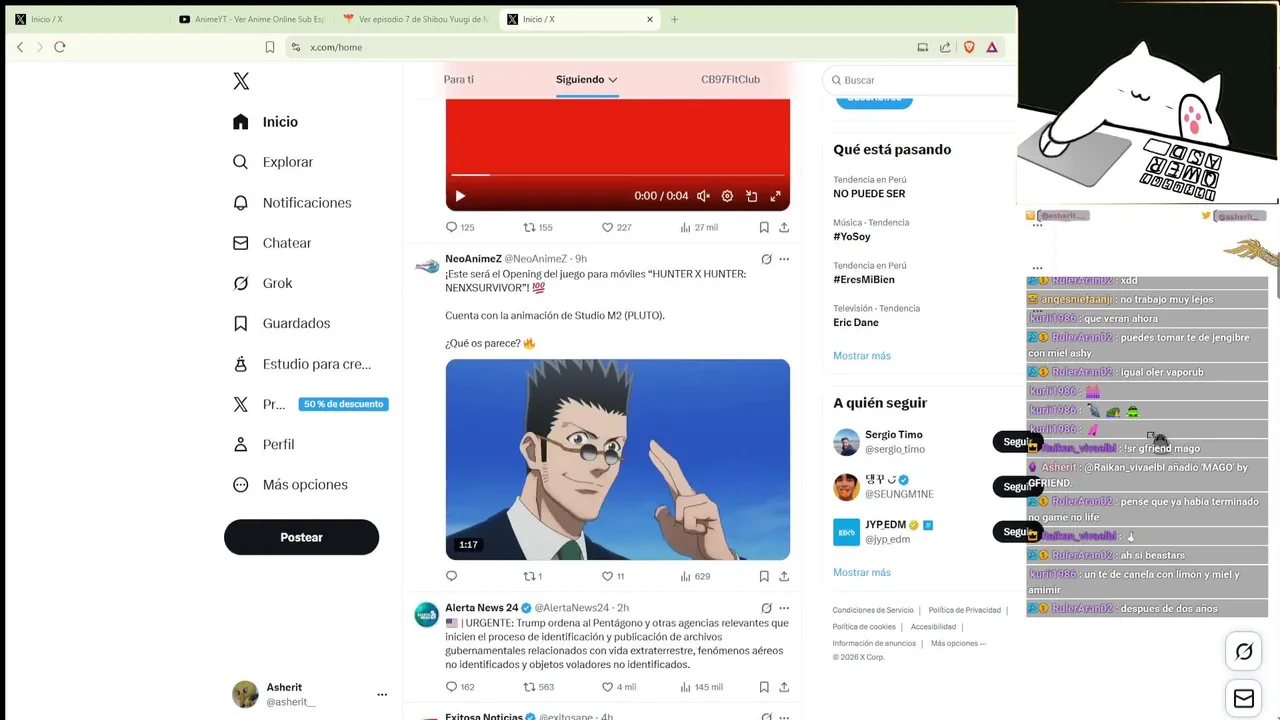Toggle picture-in-picture on red video

[751, 196]
